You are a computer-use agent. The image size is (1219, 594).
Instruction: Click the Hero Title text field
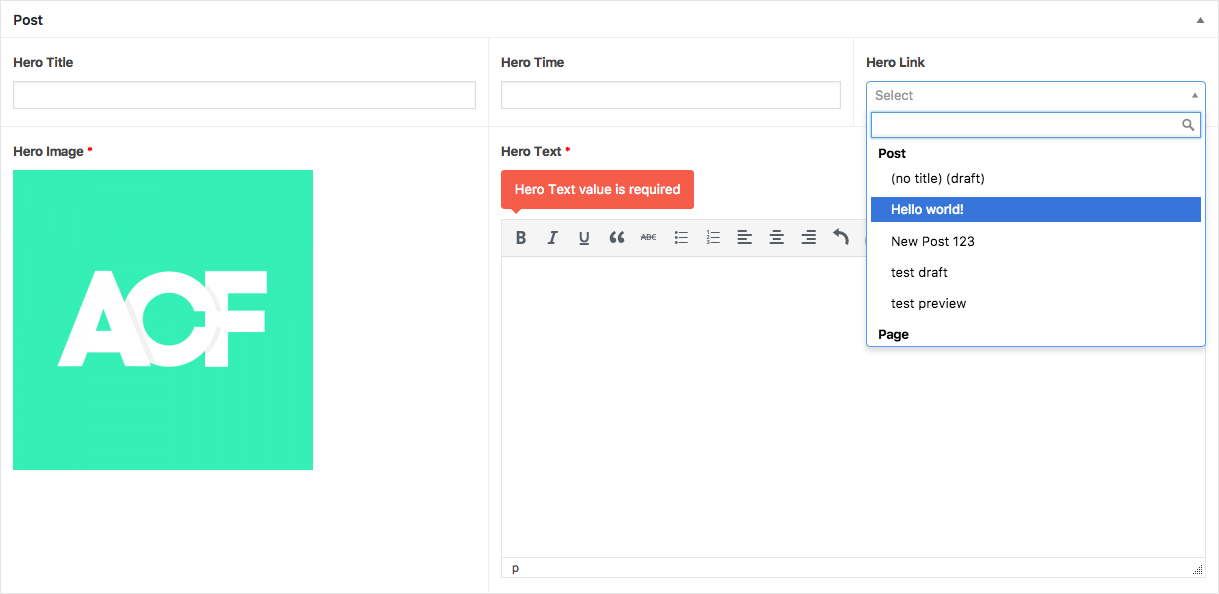244,95
